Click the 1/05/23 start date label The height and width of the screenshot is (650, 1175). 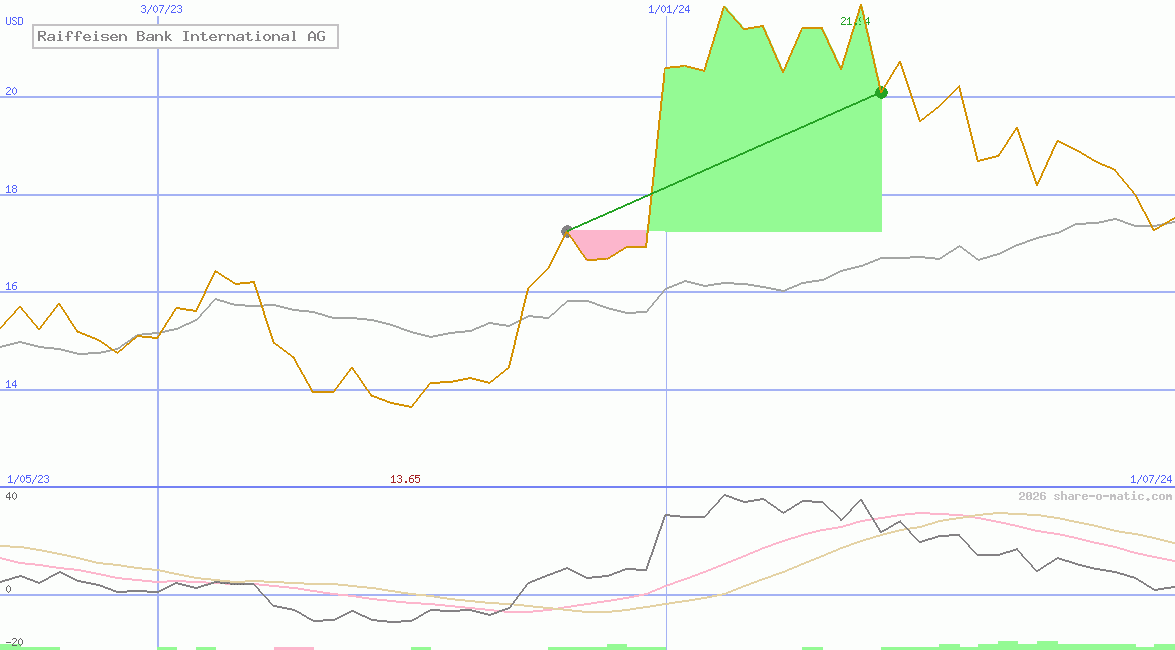click(28, 479)
